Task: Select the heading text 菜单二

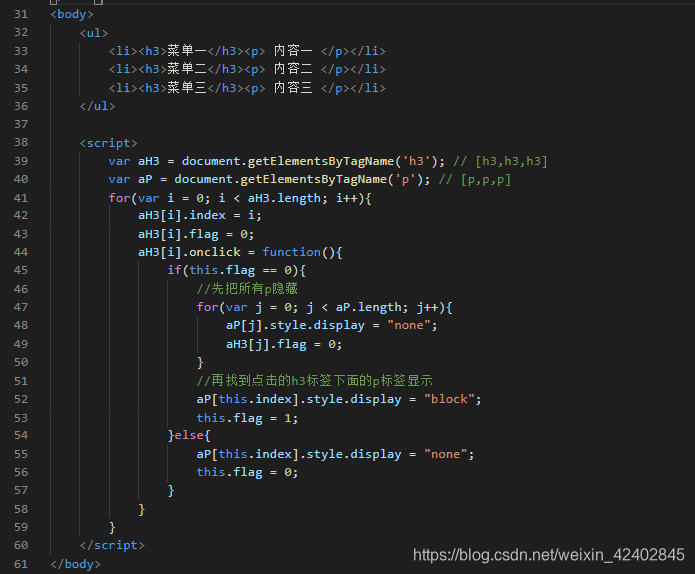Action: [187, 69]
